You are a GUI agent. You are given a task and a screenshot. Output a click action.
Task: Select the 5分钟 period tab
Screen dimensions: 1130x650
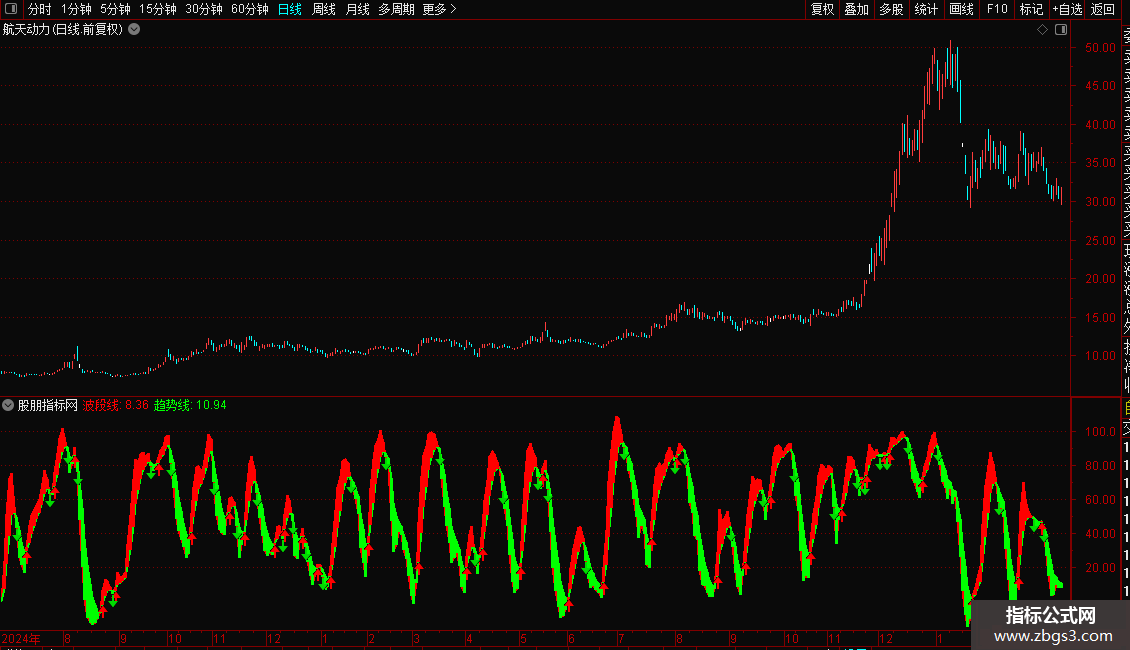(x=115, y=9)
